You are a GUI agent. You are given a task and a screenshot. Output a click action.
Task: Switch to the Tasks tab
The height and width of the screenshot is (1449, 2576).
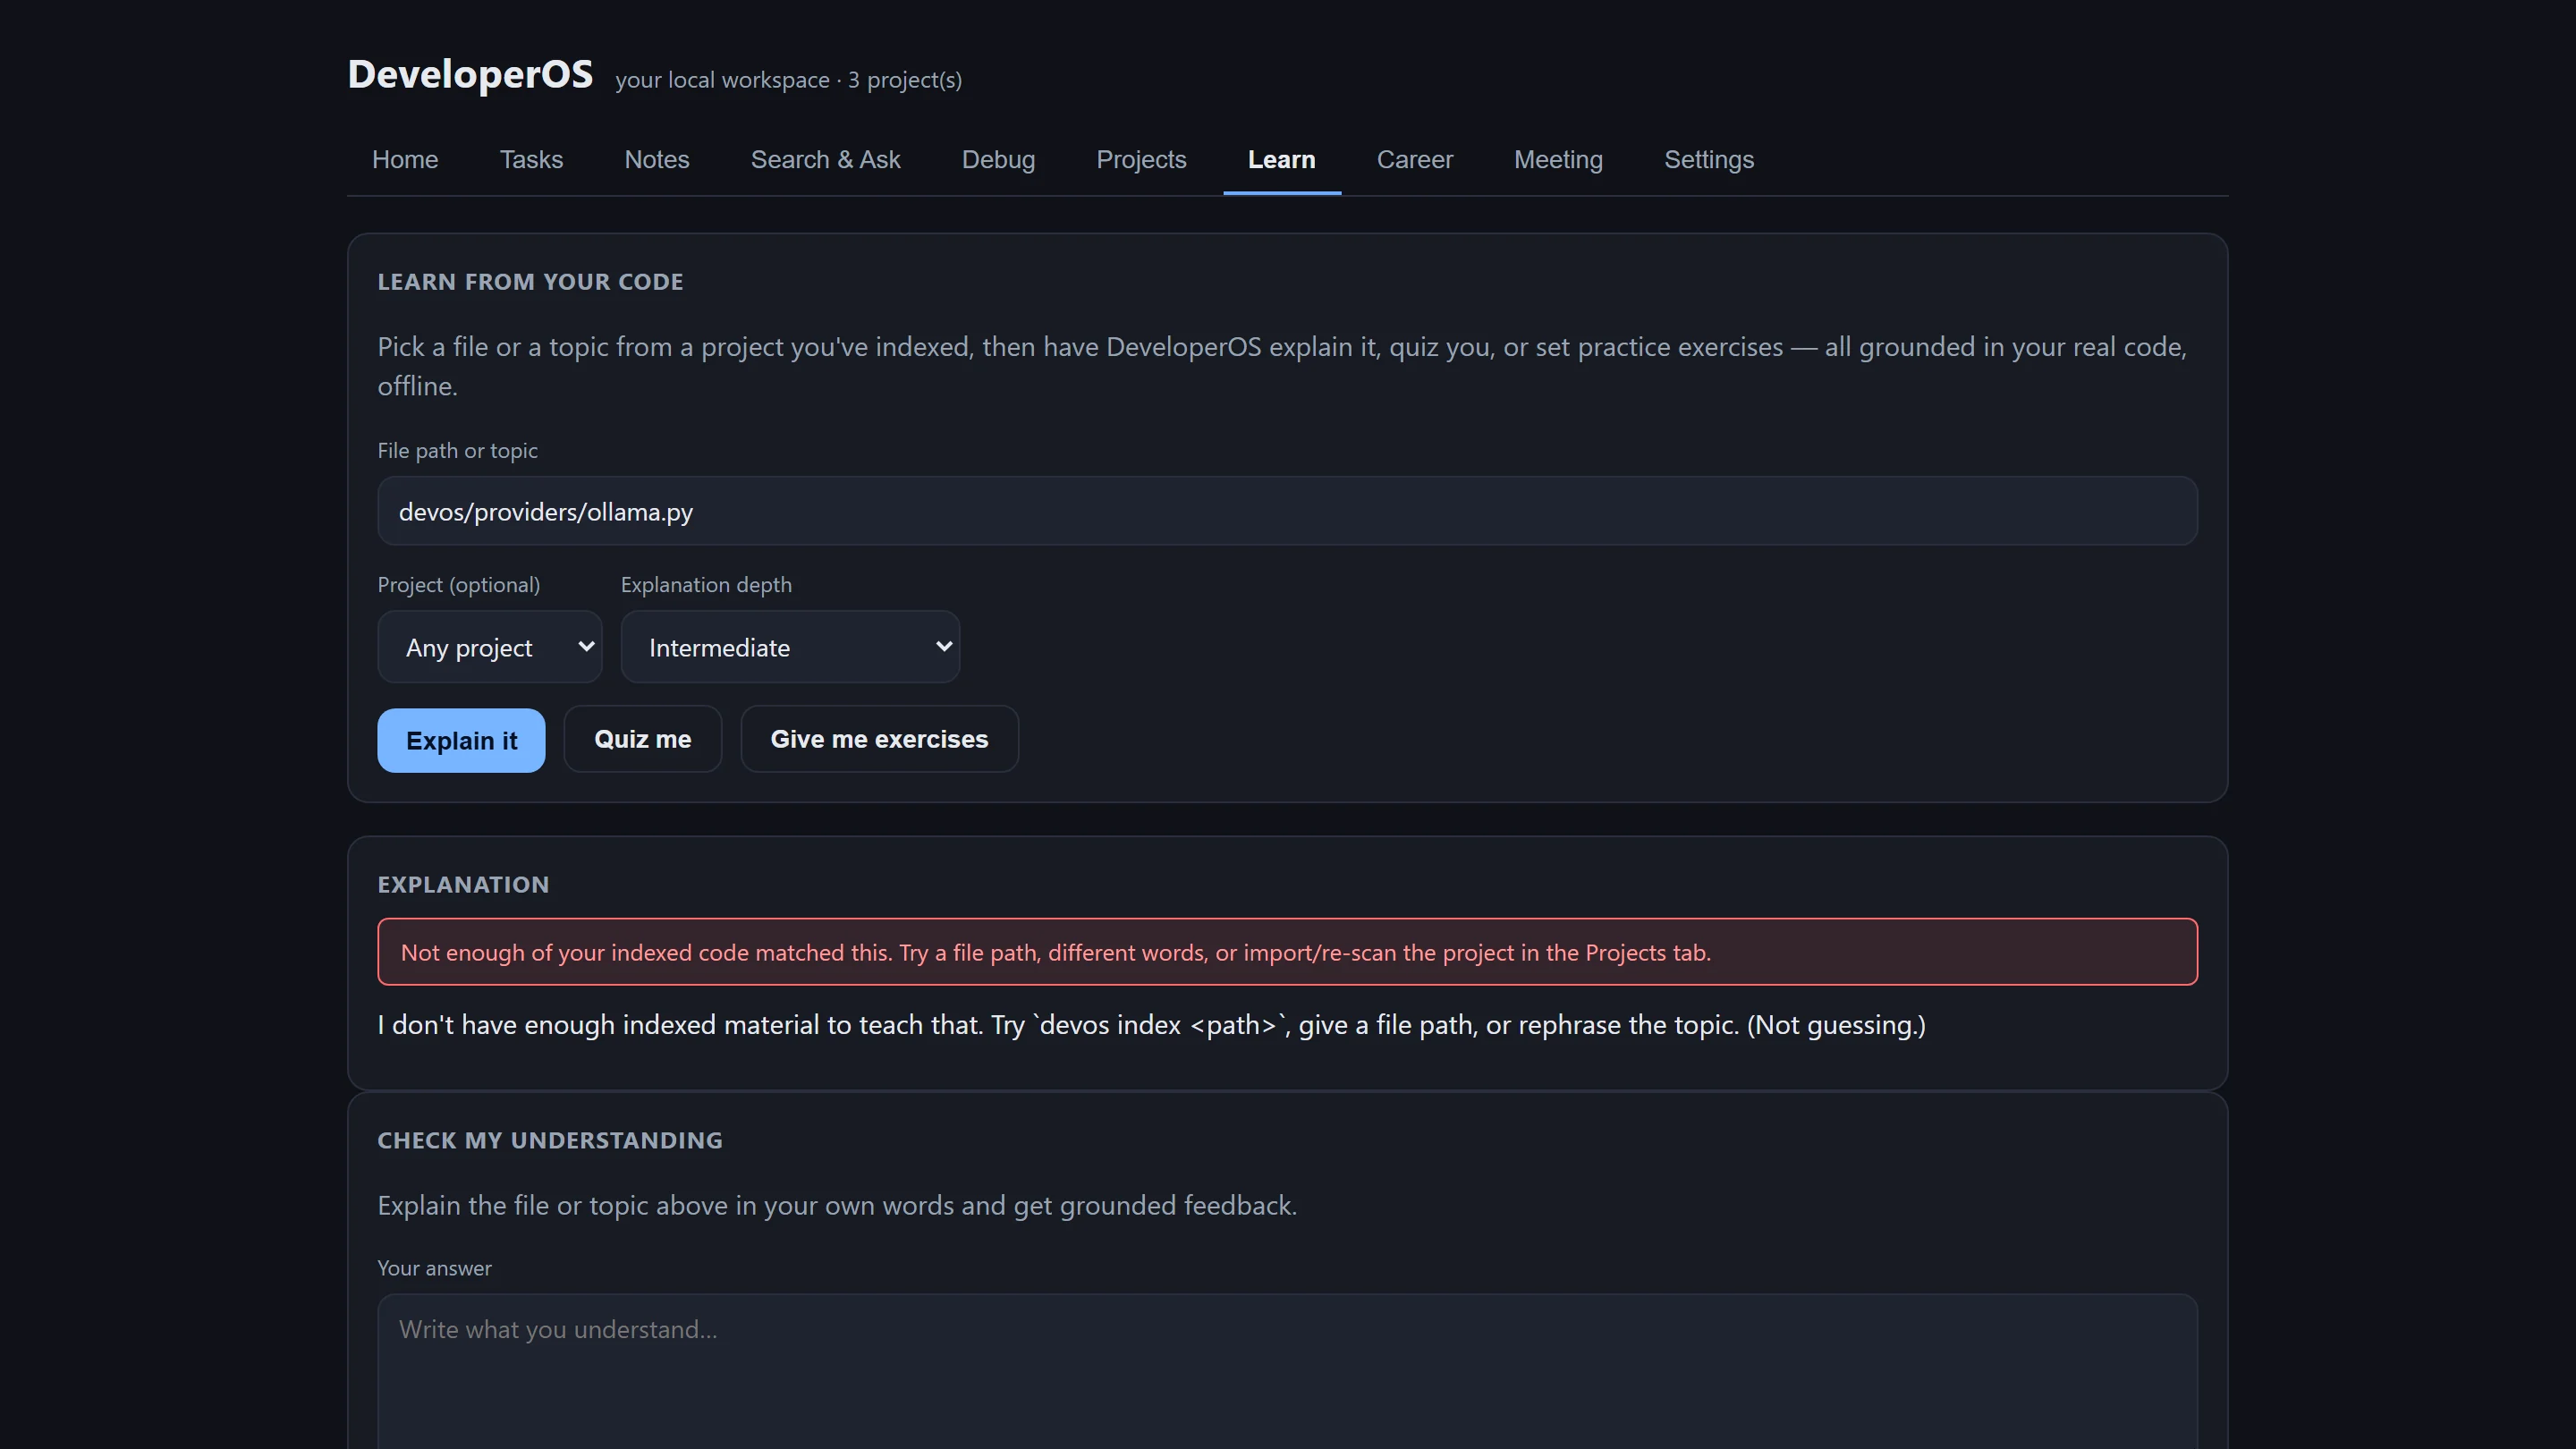(x=531, y=160)
